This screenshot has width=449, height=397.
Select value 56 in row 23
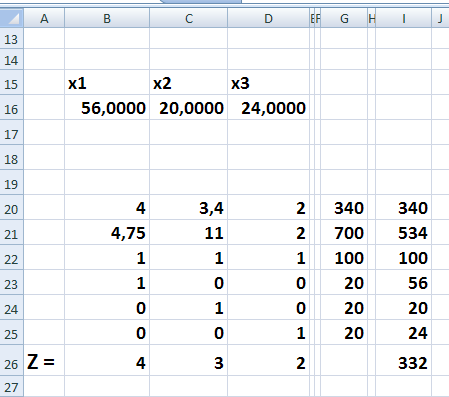pyautogui.click(x=403, y=283)
